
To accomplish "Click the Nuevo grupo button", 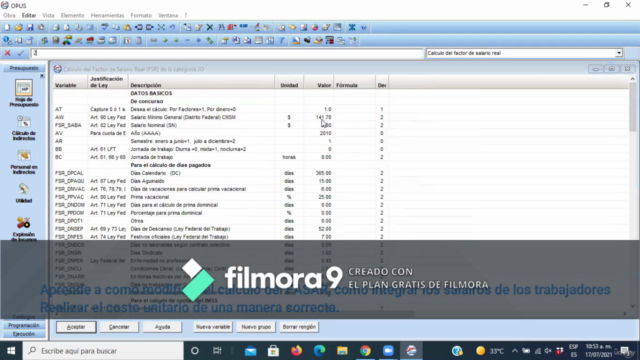I will [x=256, y=327].
